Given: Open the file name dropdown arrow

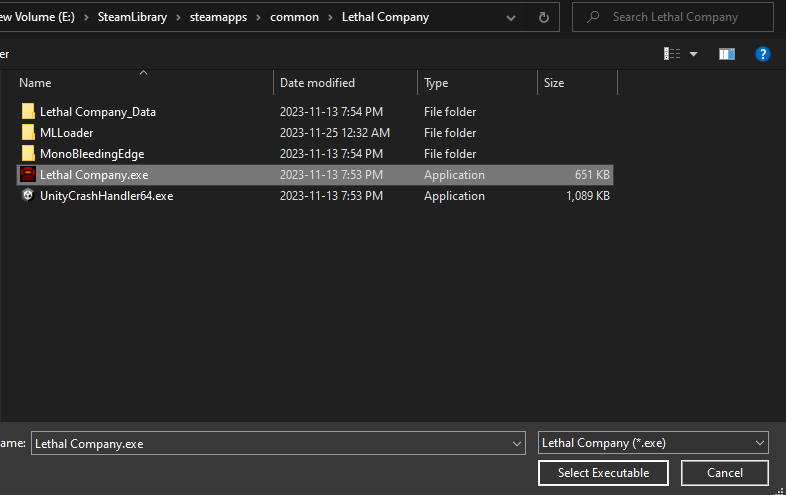Looking at the screenshot, I should 517,443.
